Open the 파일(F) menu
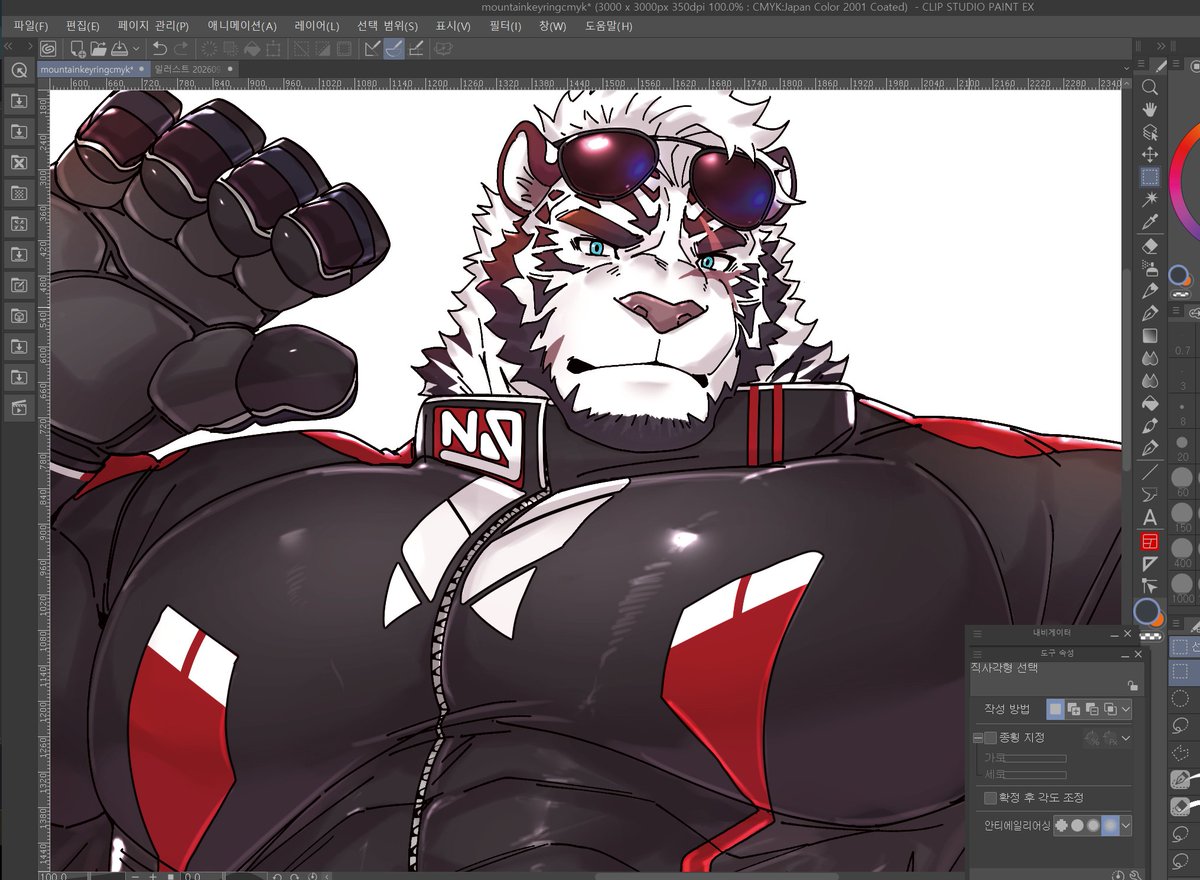This screenshot has height=880, width=1200. tap(31, 25)
